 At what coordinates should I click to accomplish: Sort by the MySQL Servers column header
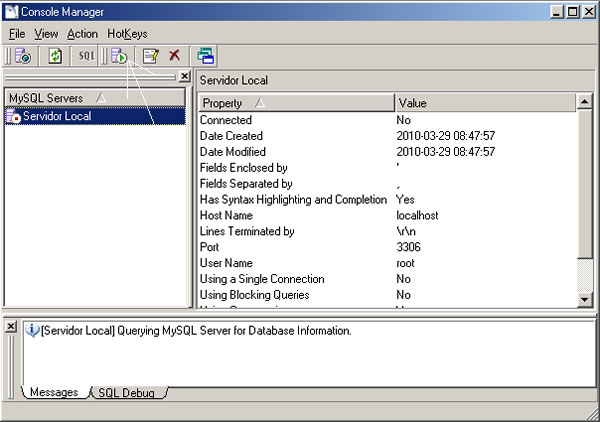pyautogui.click(x=95, y=98)
